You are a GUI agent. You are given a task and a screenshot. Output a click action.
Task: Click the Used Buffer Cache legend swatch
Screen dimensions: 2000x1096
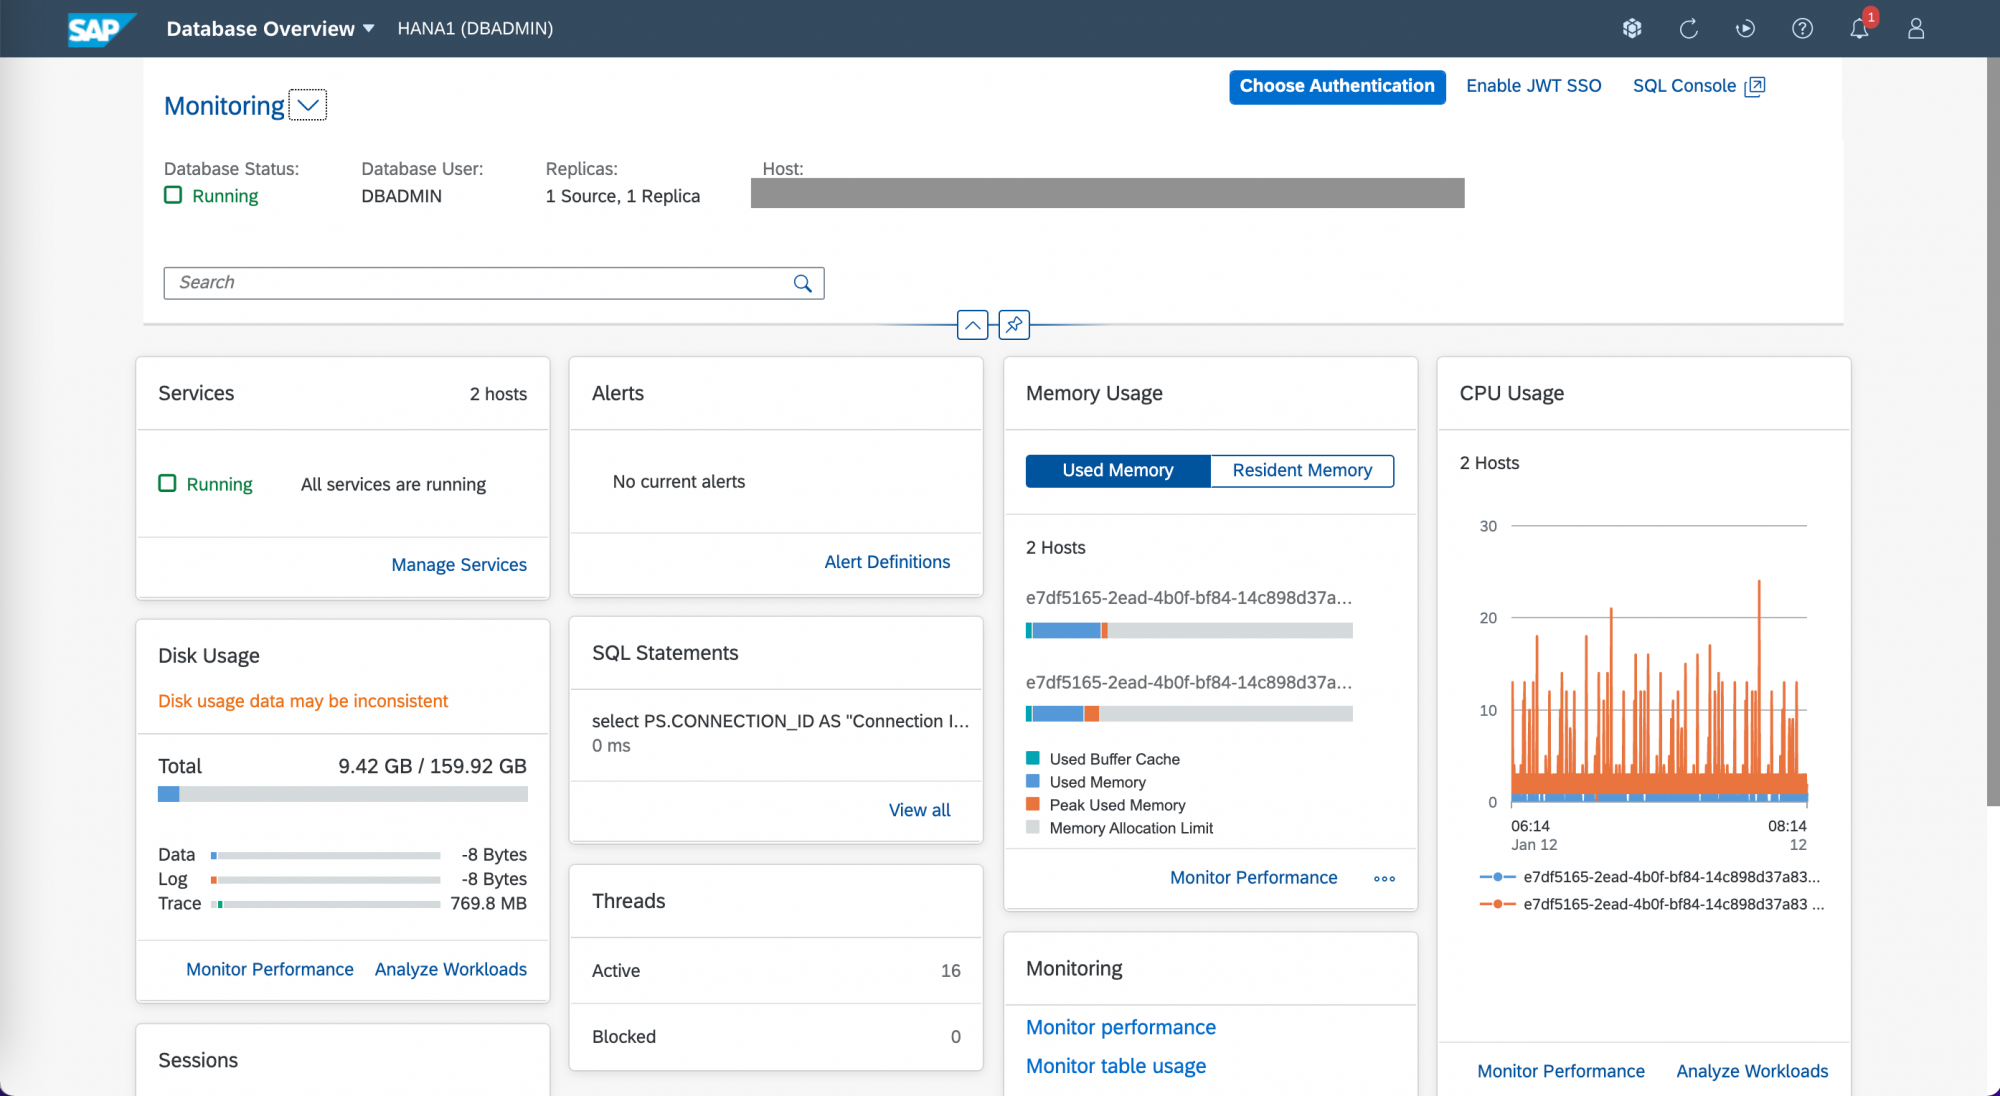[1033, 759]
